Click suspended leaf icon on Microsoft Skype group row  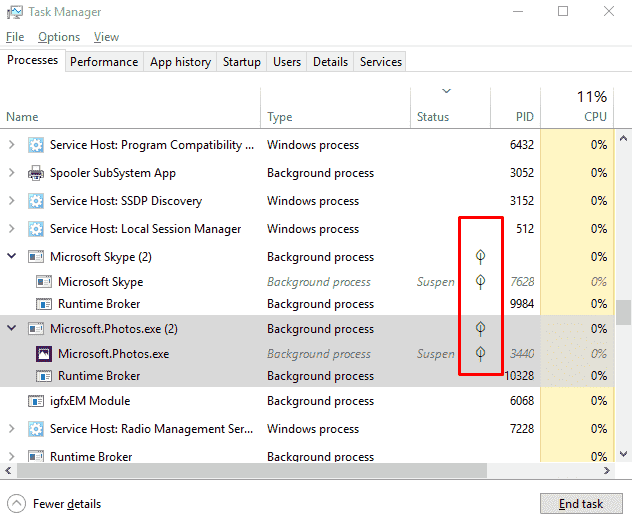click(x=480, y=257)
